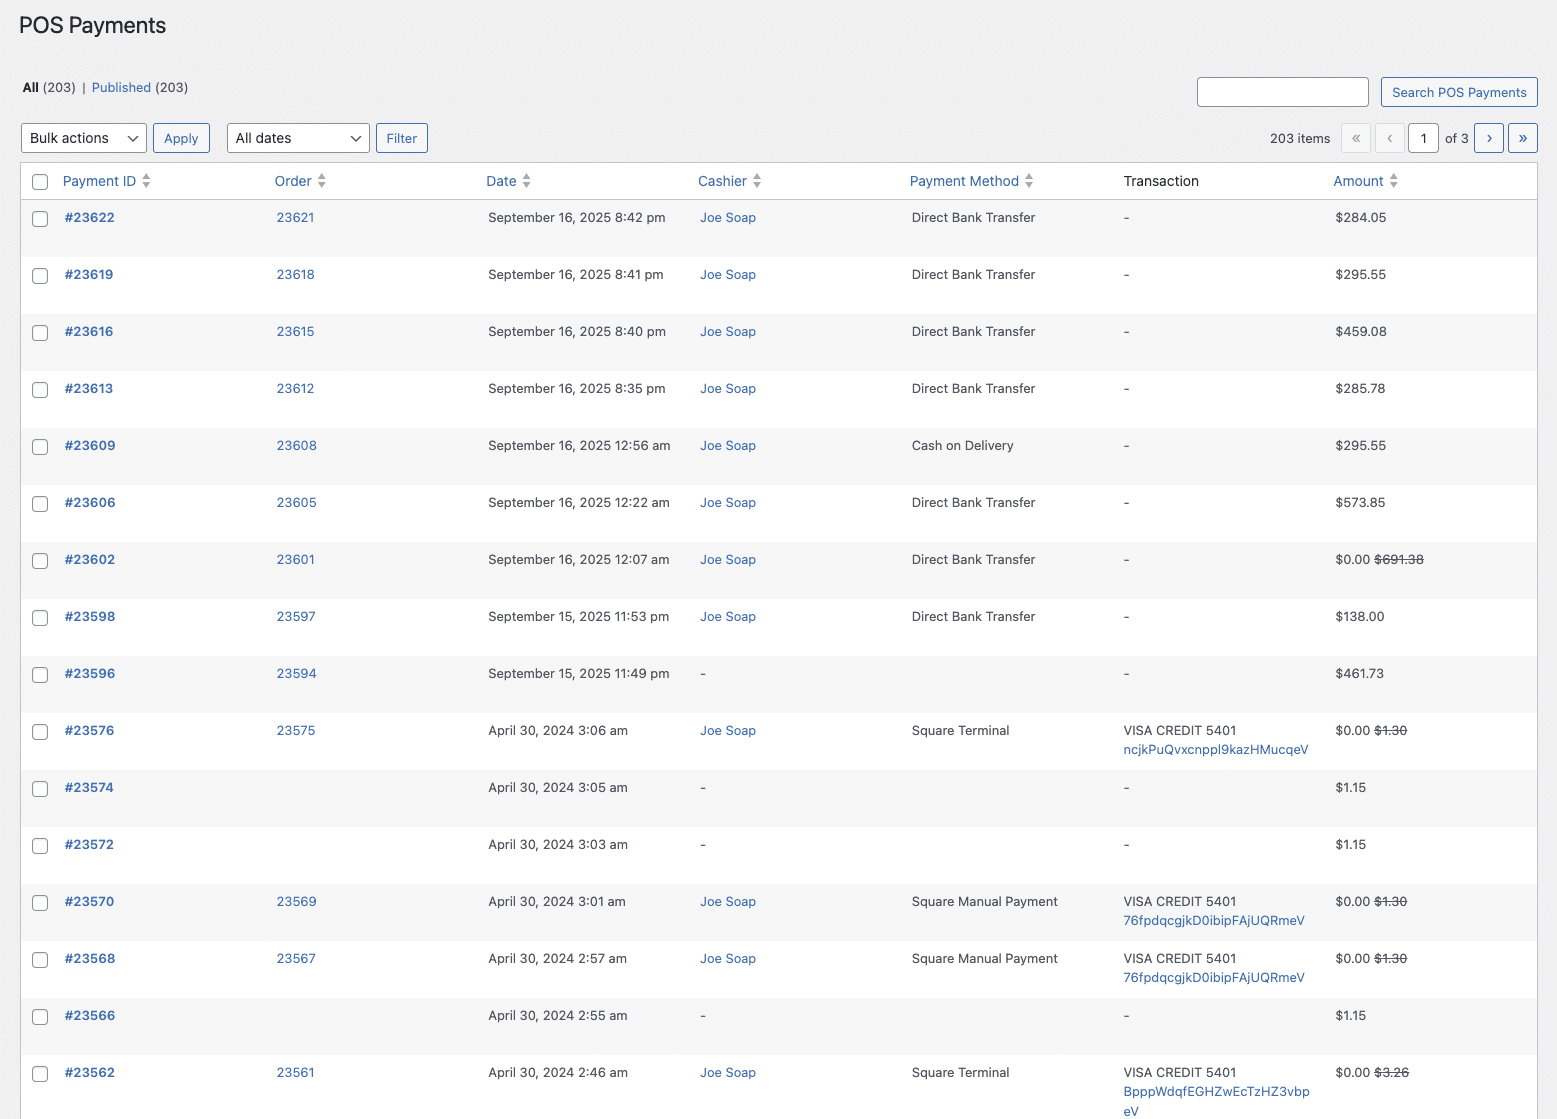This screenshot has width=1557, height=1119.
Task: Check the box for payment #23622
Action: pos(40,219)
